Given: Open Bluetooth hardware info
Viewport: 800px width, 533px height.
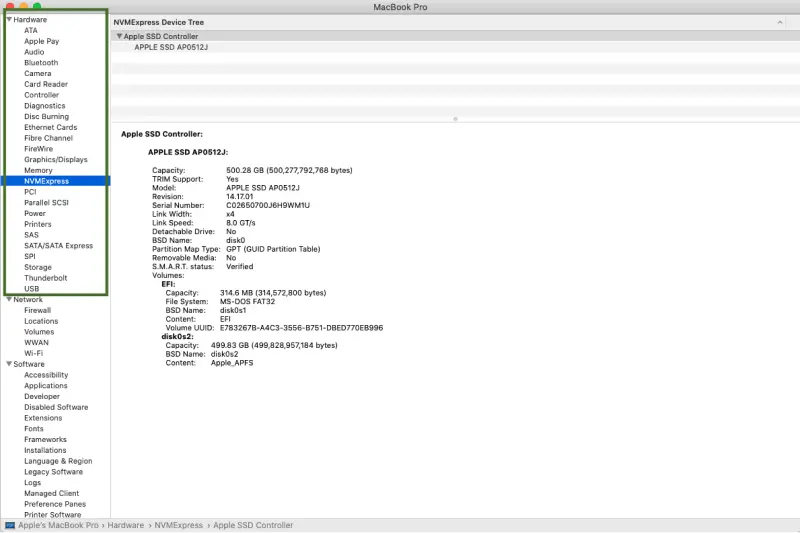Looking at the screenshot, I should (41, 63).
